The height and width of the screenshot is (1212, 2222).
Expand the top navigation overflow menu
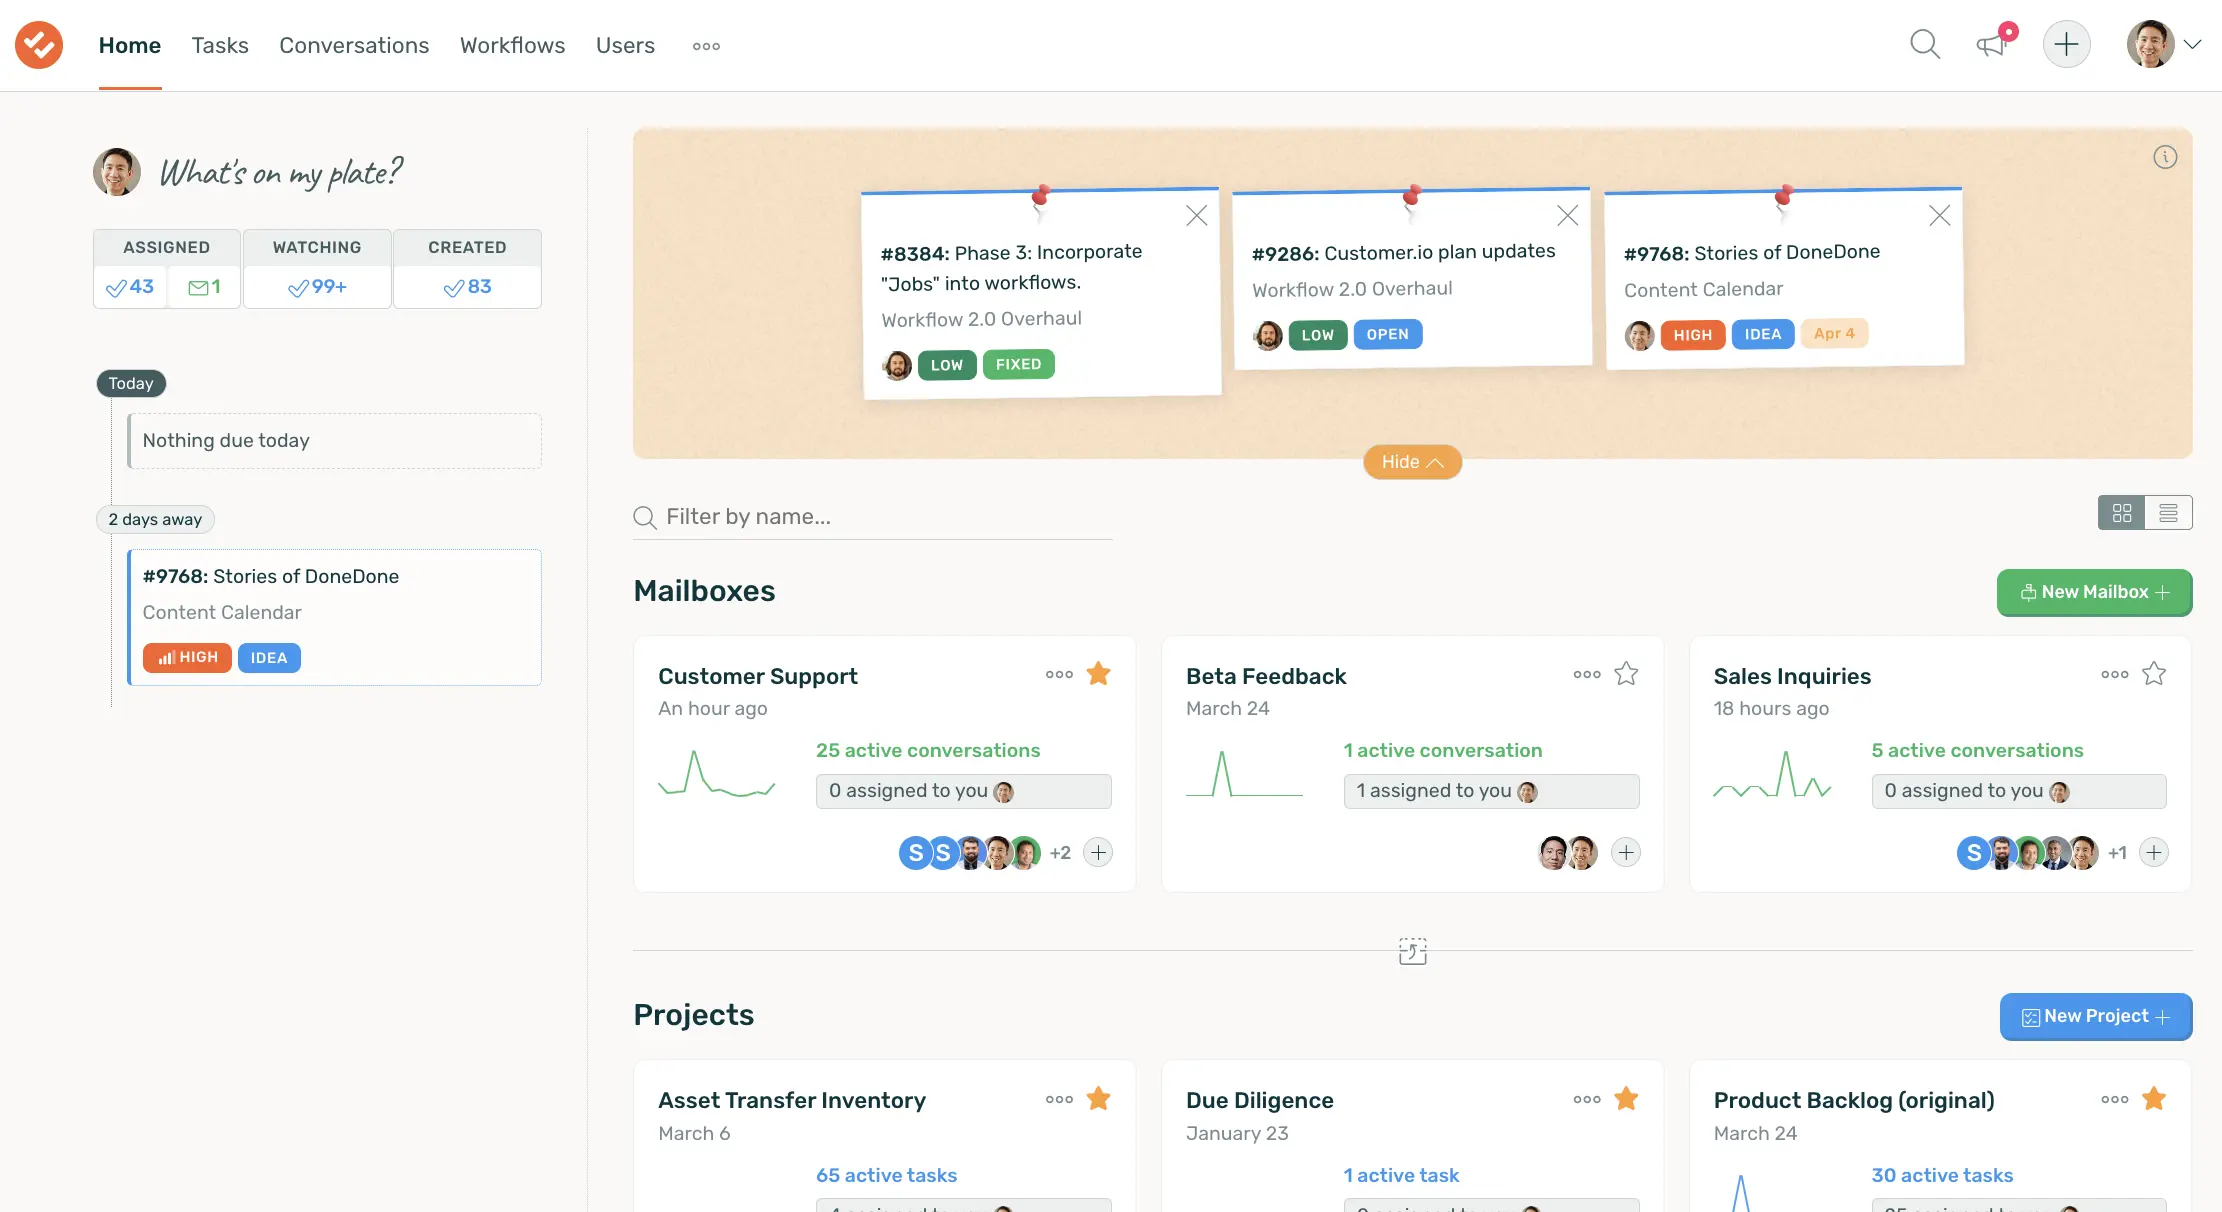(706, 46)
